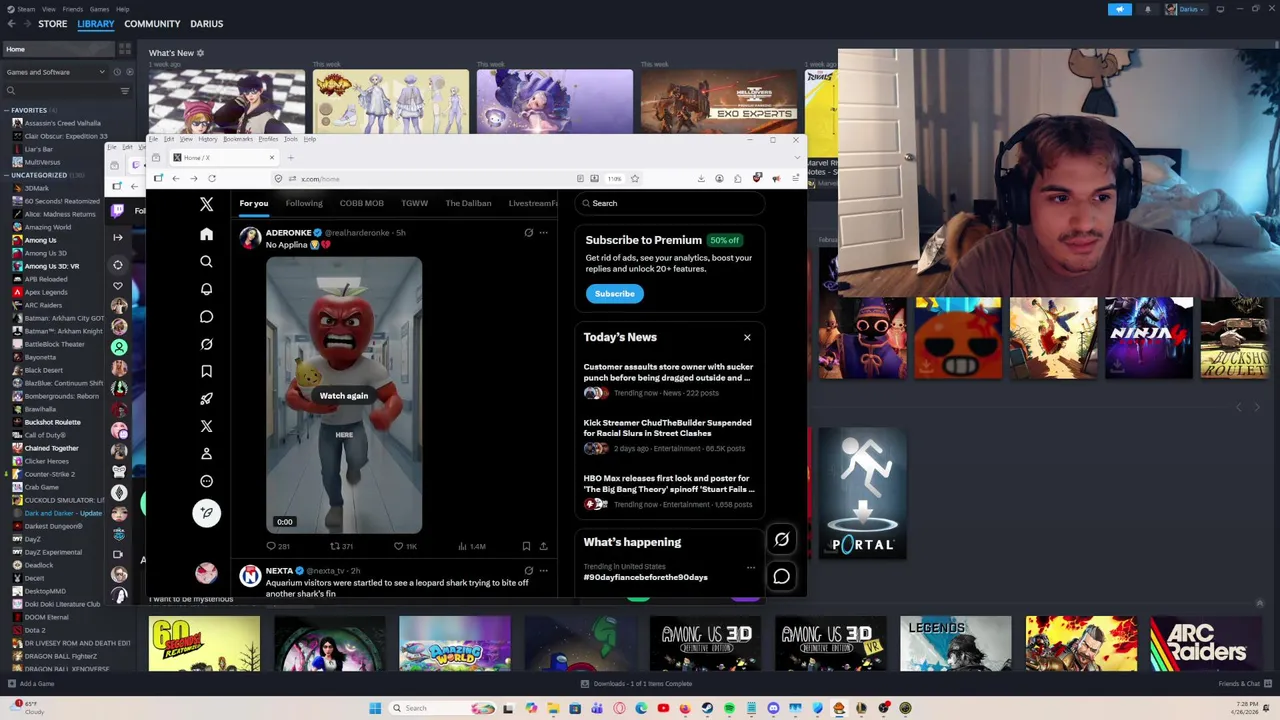Open the Bookmarks menu in browser menubar

238,139
